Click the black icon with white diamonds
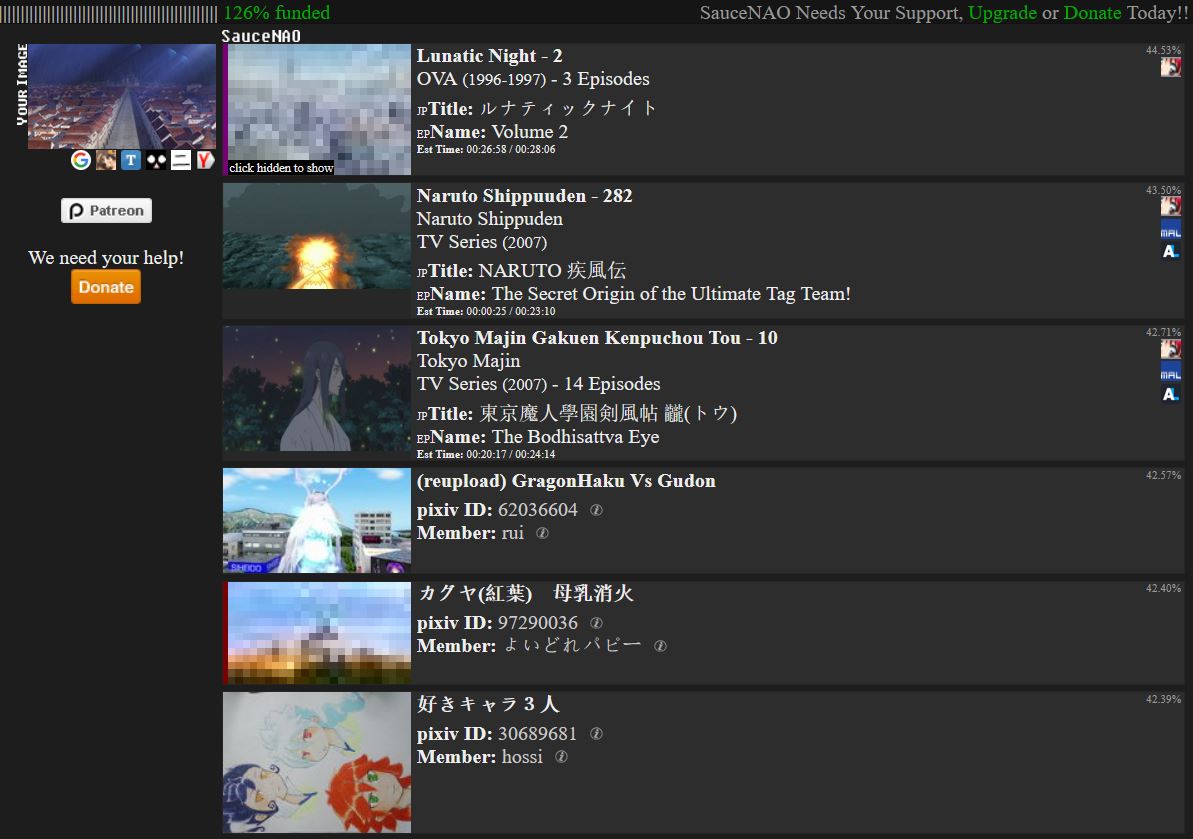This screenshot has width=1193, height=839. pos(156,160)
